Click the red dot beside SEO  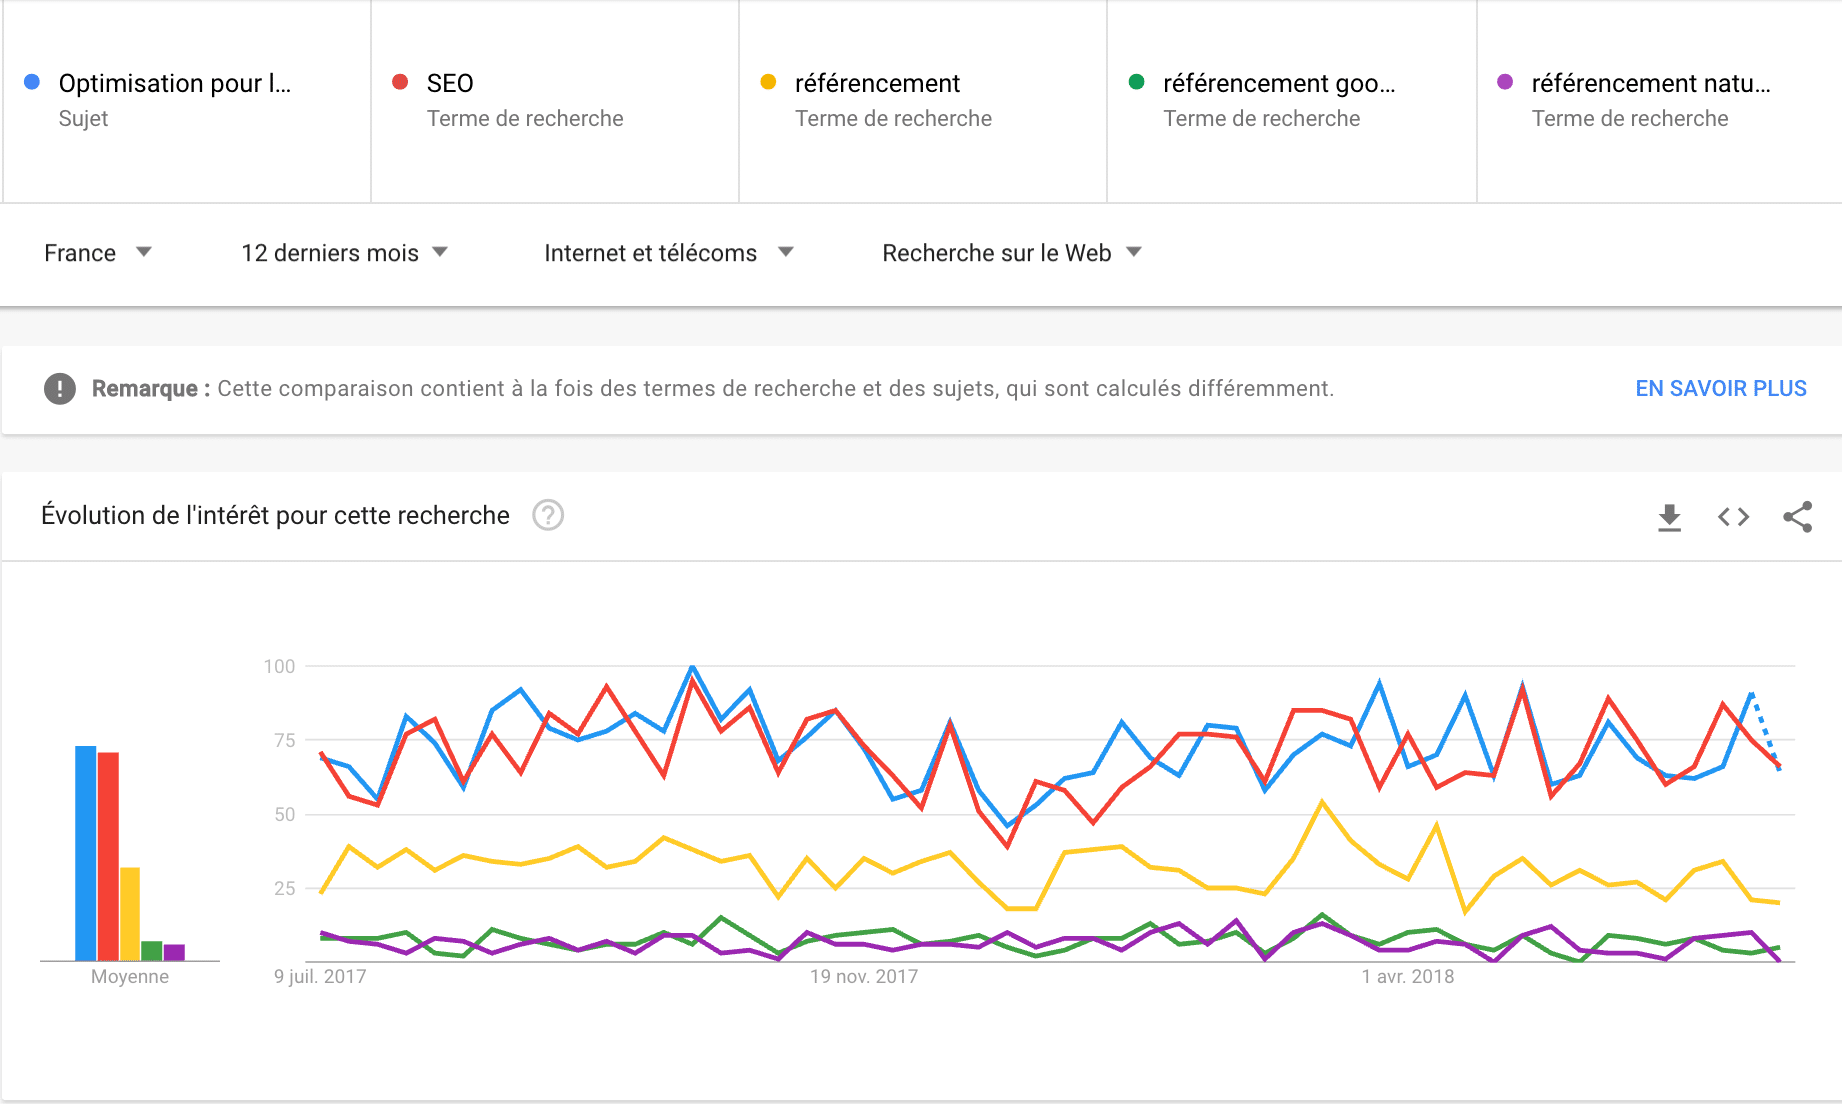[400, 82]
